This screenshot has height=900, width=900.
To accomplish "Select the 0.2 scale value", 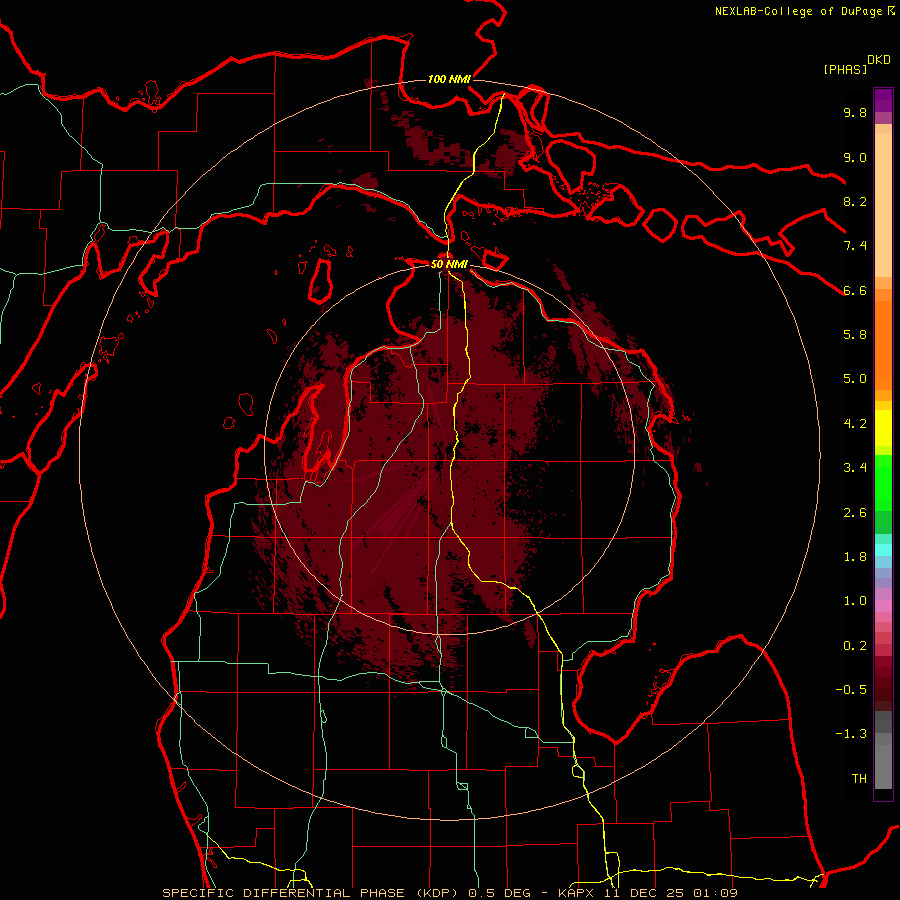I will point(855,646).
